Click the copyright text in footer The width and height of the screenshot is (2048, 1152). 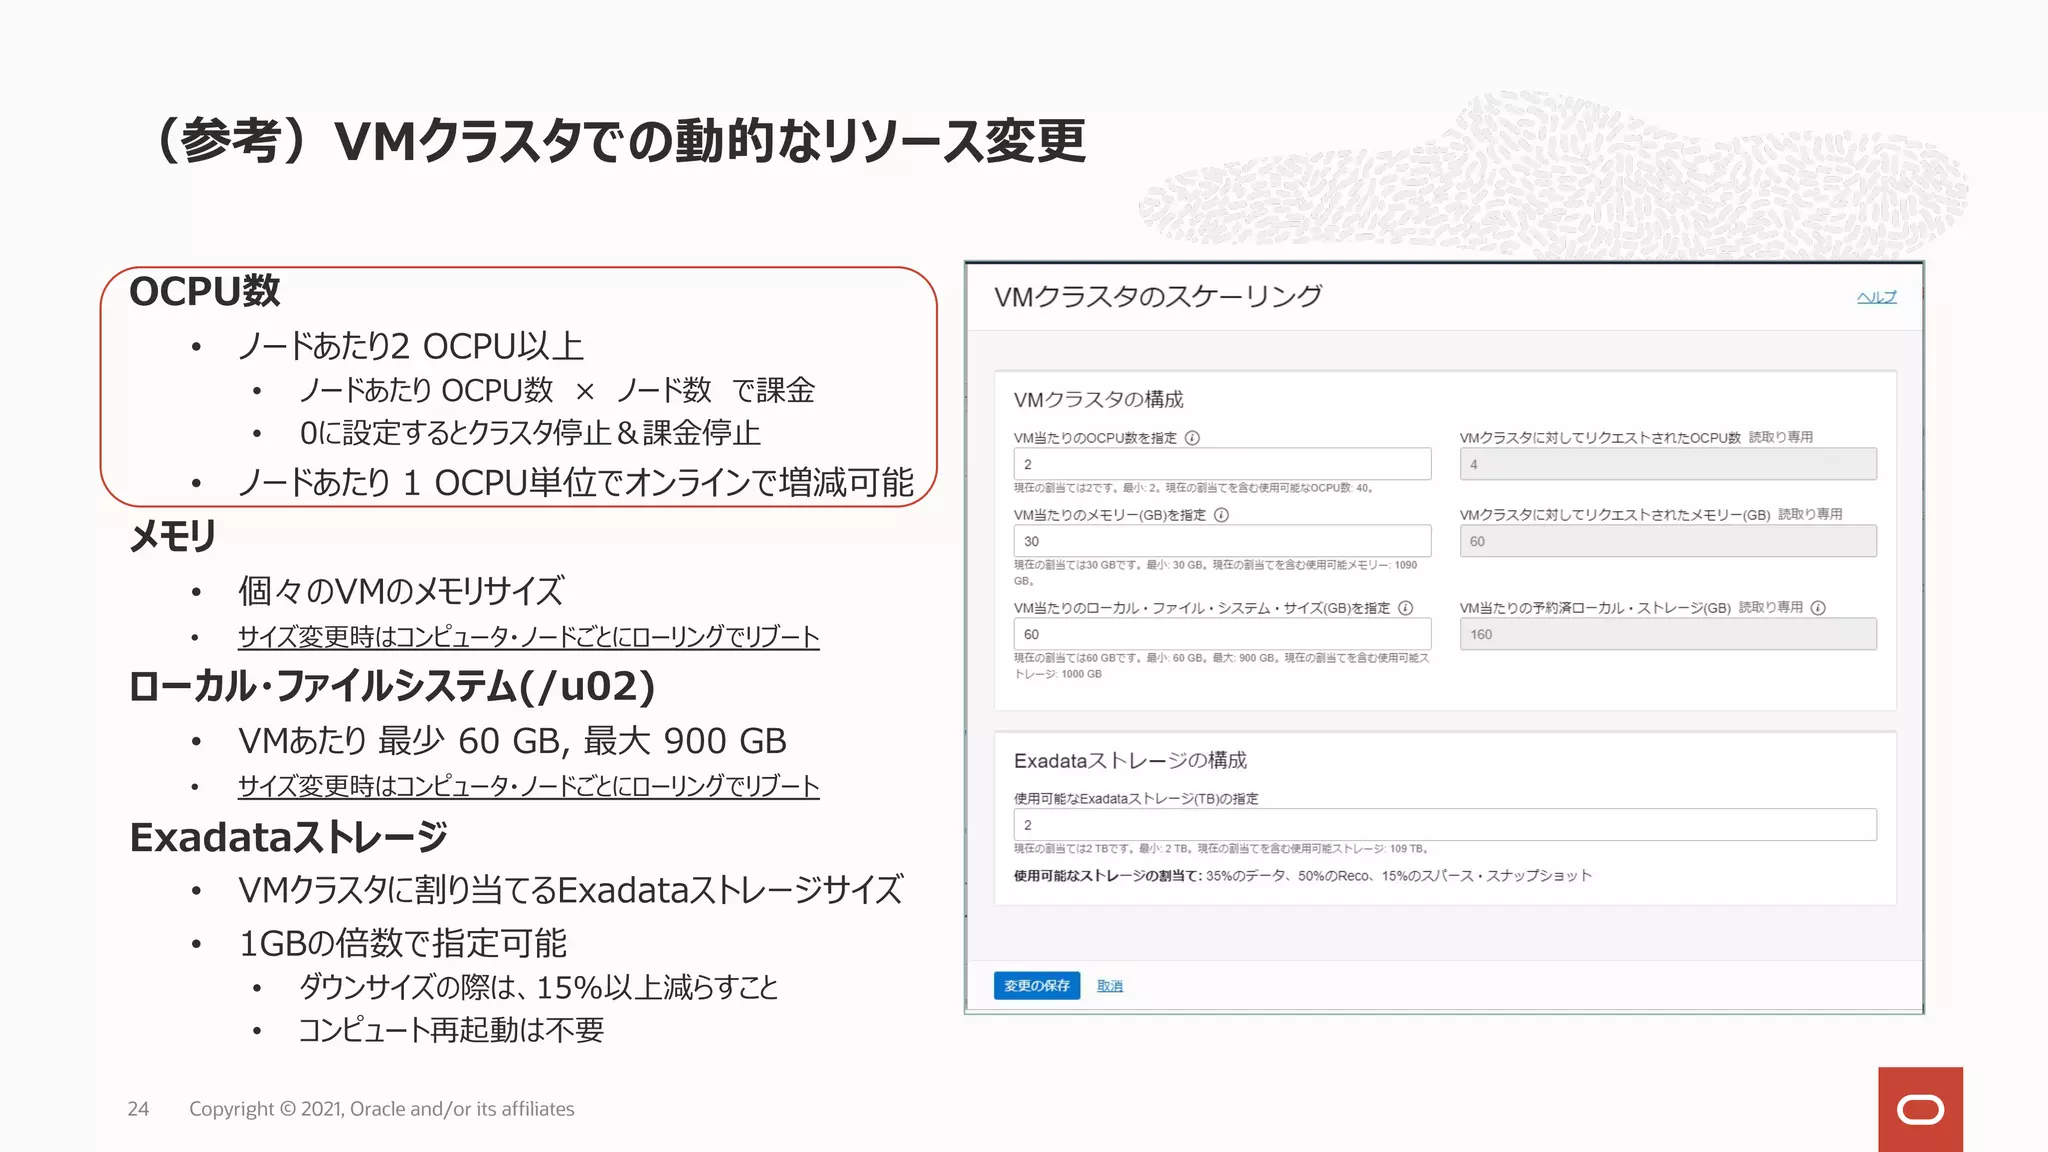(x=381, y=1109)
